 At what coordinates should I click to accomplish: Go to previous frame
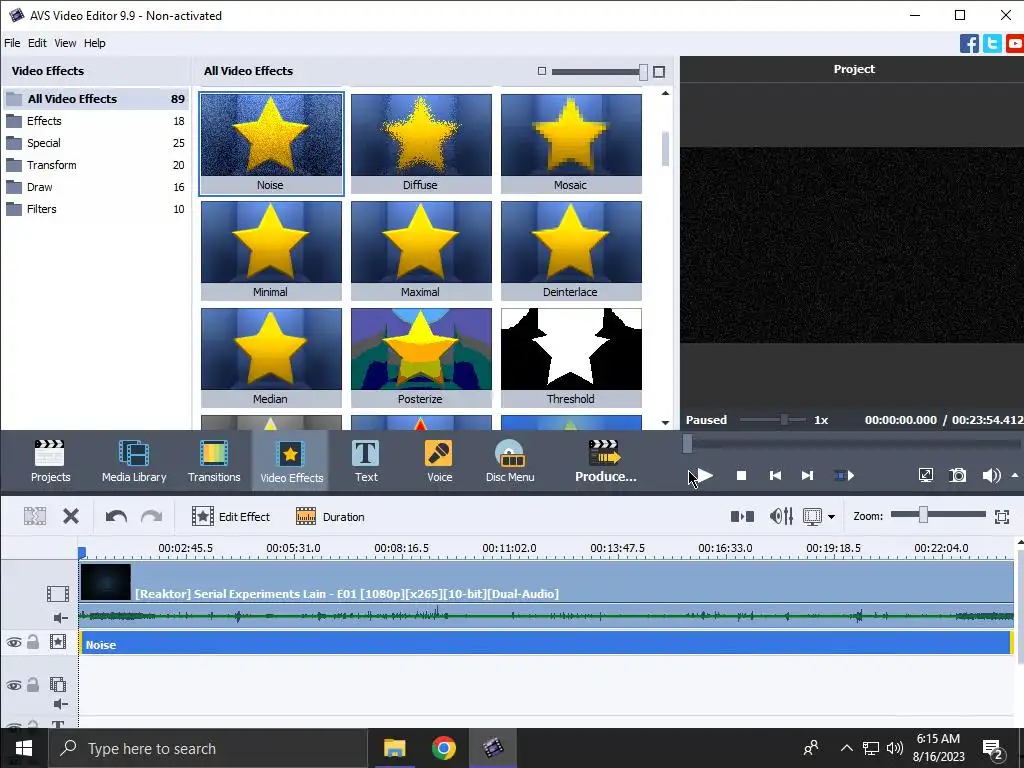775,475
